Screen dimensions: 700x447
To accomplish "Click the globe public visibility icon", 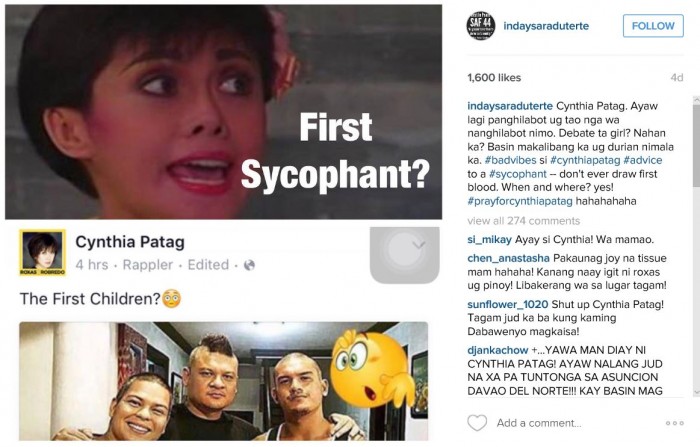I will pos(250,265).
